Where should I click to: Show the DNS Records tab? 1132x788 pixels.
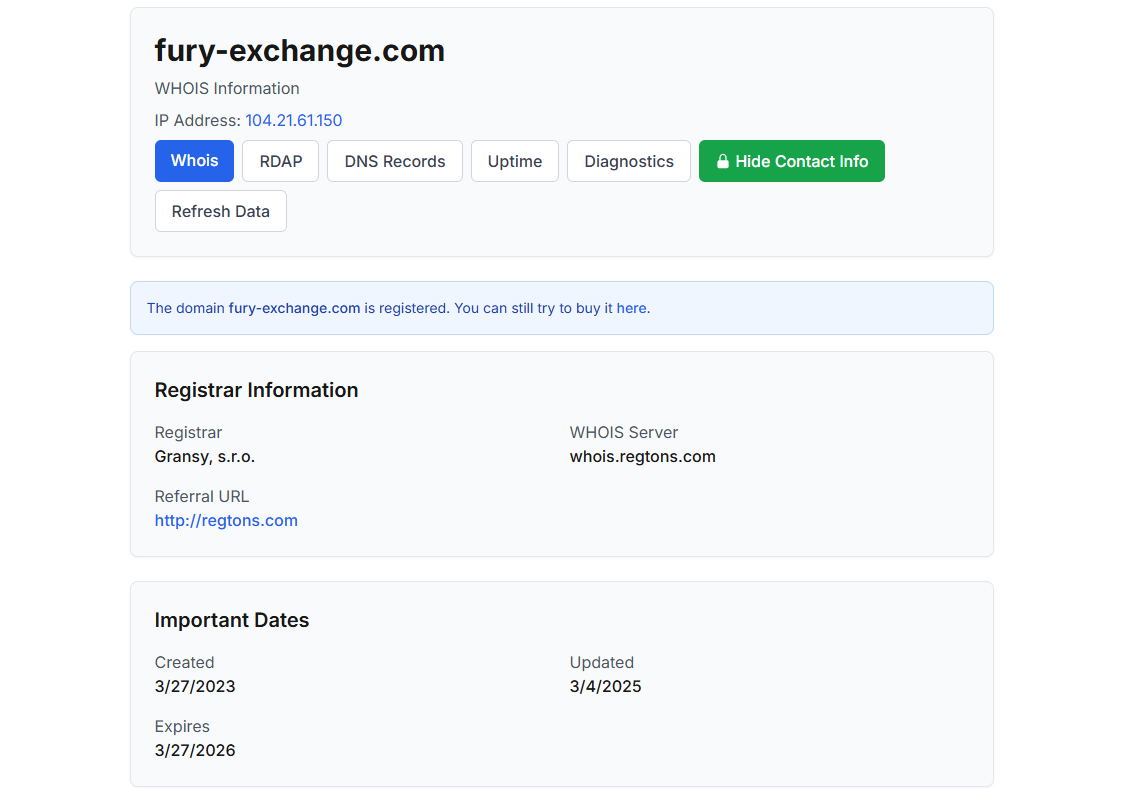[x=394, y=161]
